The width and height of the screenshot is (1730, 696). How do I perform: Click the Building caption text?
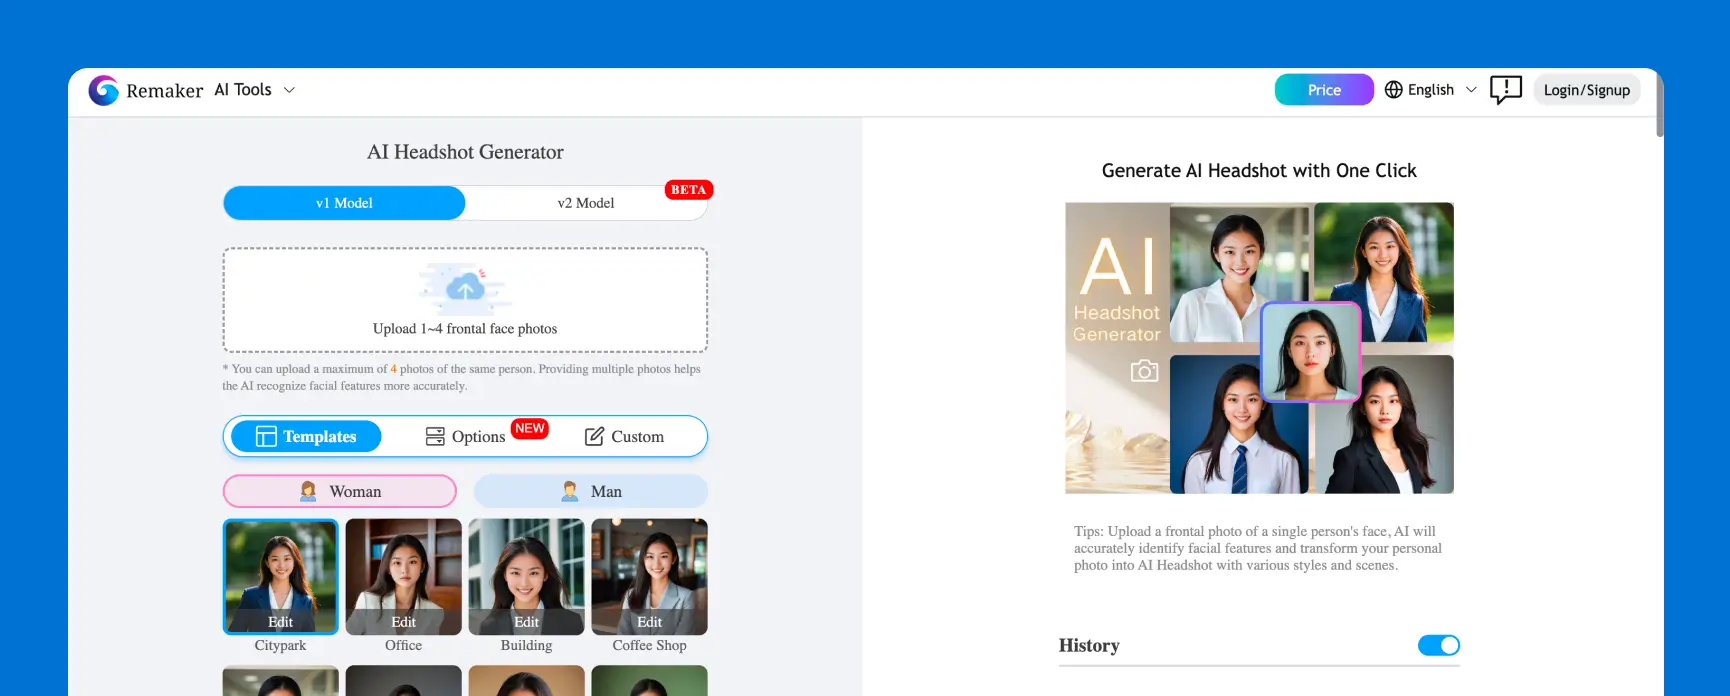click(x=527, y=646)
